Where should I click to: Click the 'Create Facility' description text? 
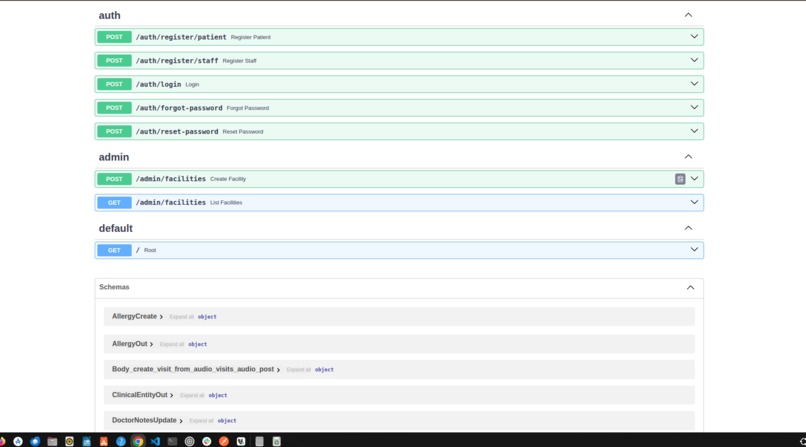click(x=228, y=179)
